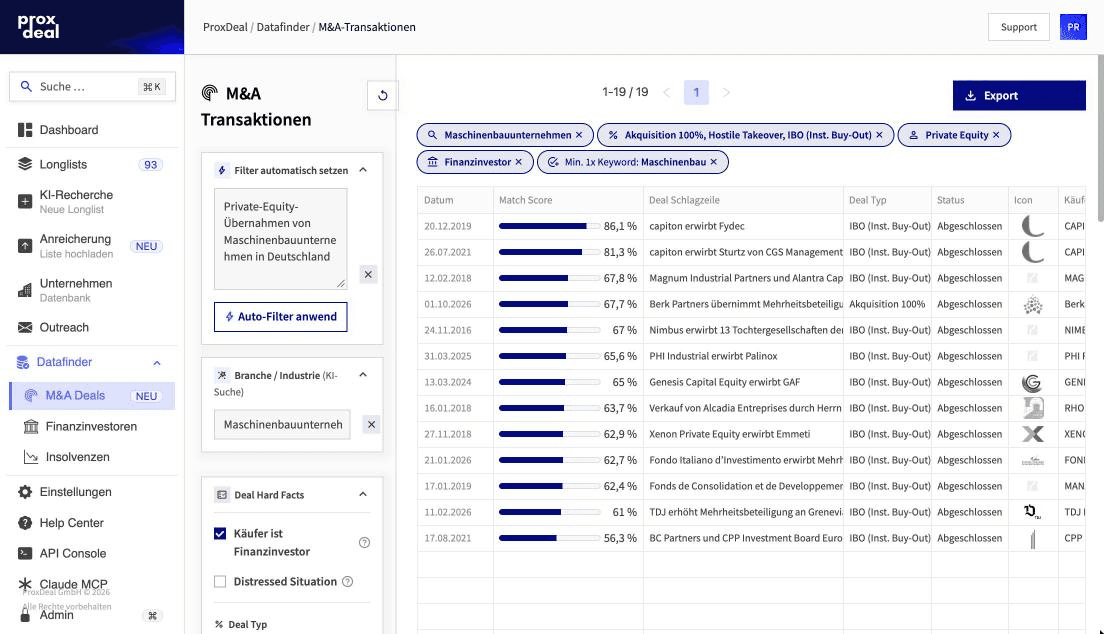This screenshot has height=634, width=1104.
Task: Click the ProxDeal logo
Action: (38, 27)
